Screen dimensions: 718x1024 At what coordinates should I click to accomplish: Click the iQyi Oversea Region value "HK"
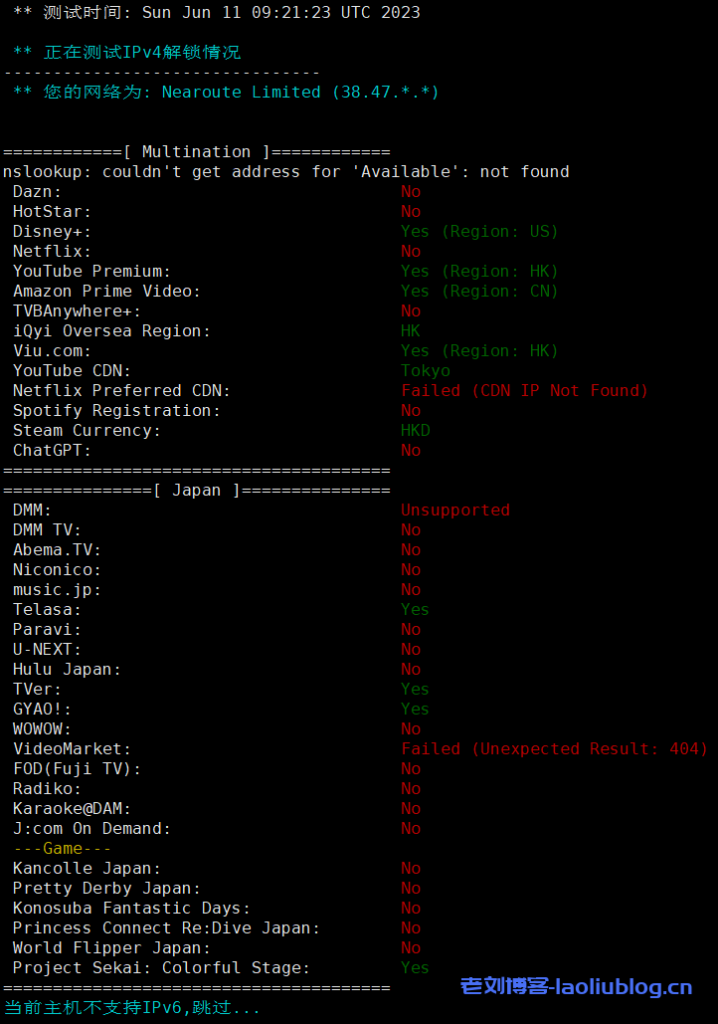click(411, 331)
